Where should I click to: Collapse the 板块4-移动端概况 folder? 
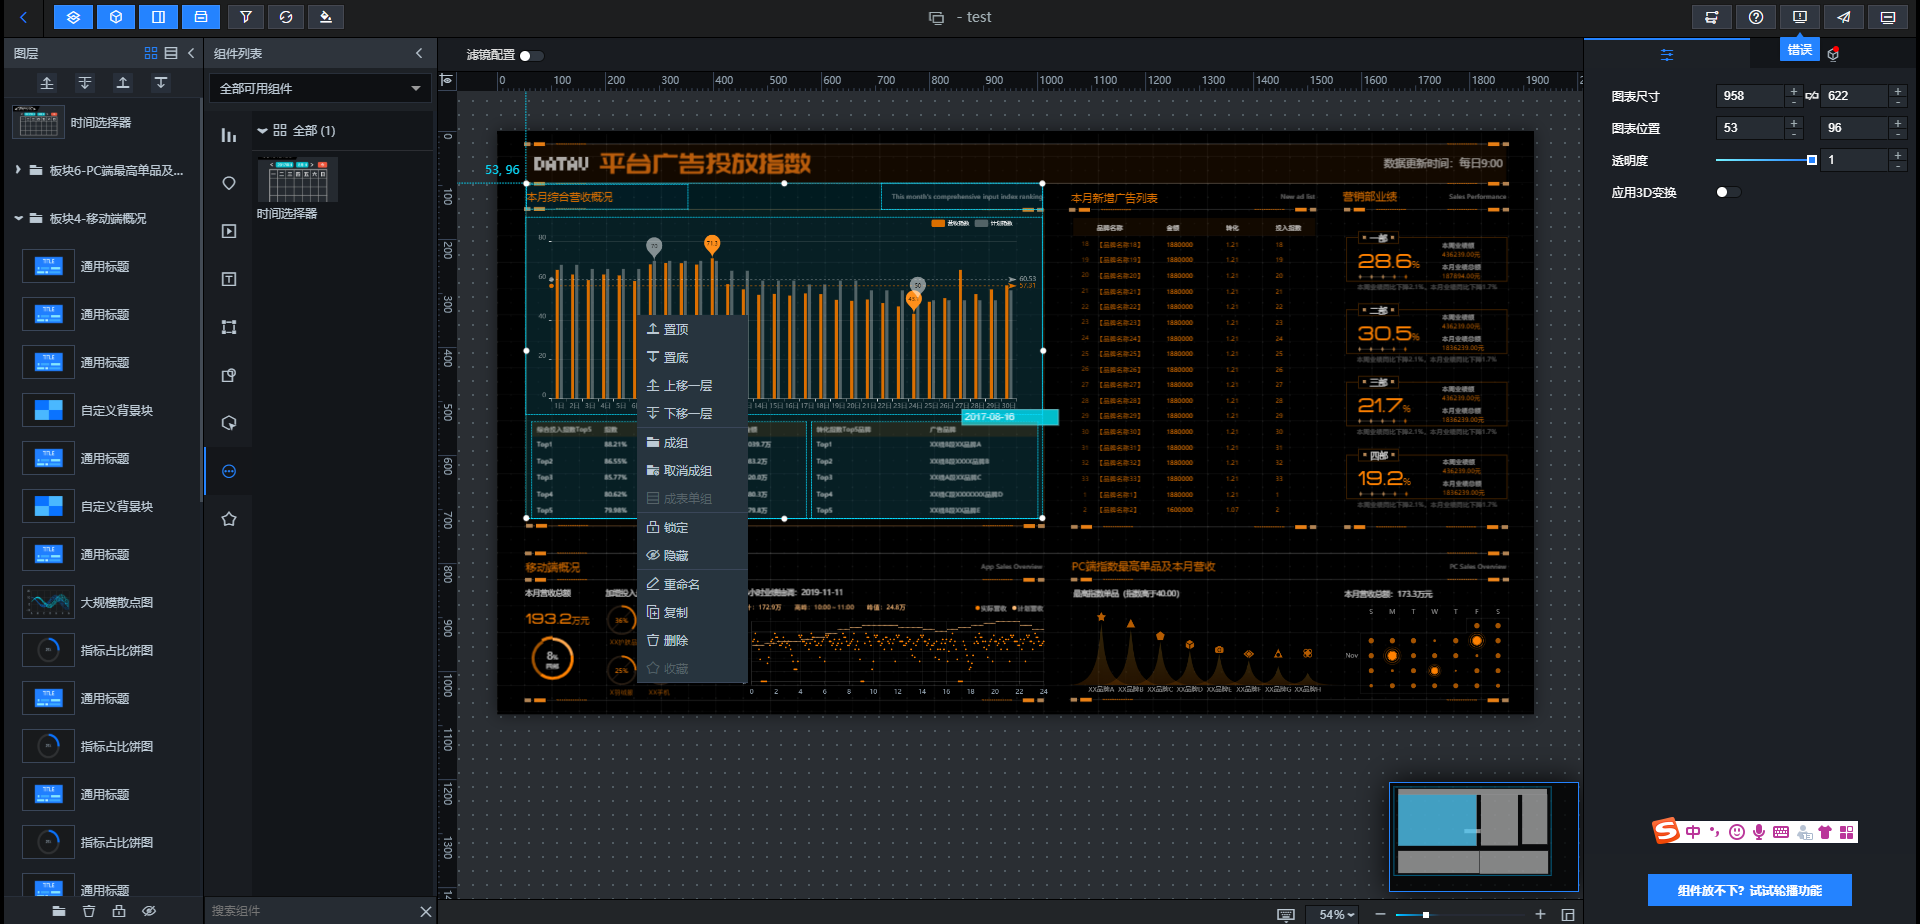18,218
